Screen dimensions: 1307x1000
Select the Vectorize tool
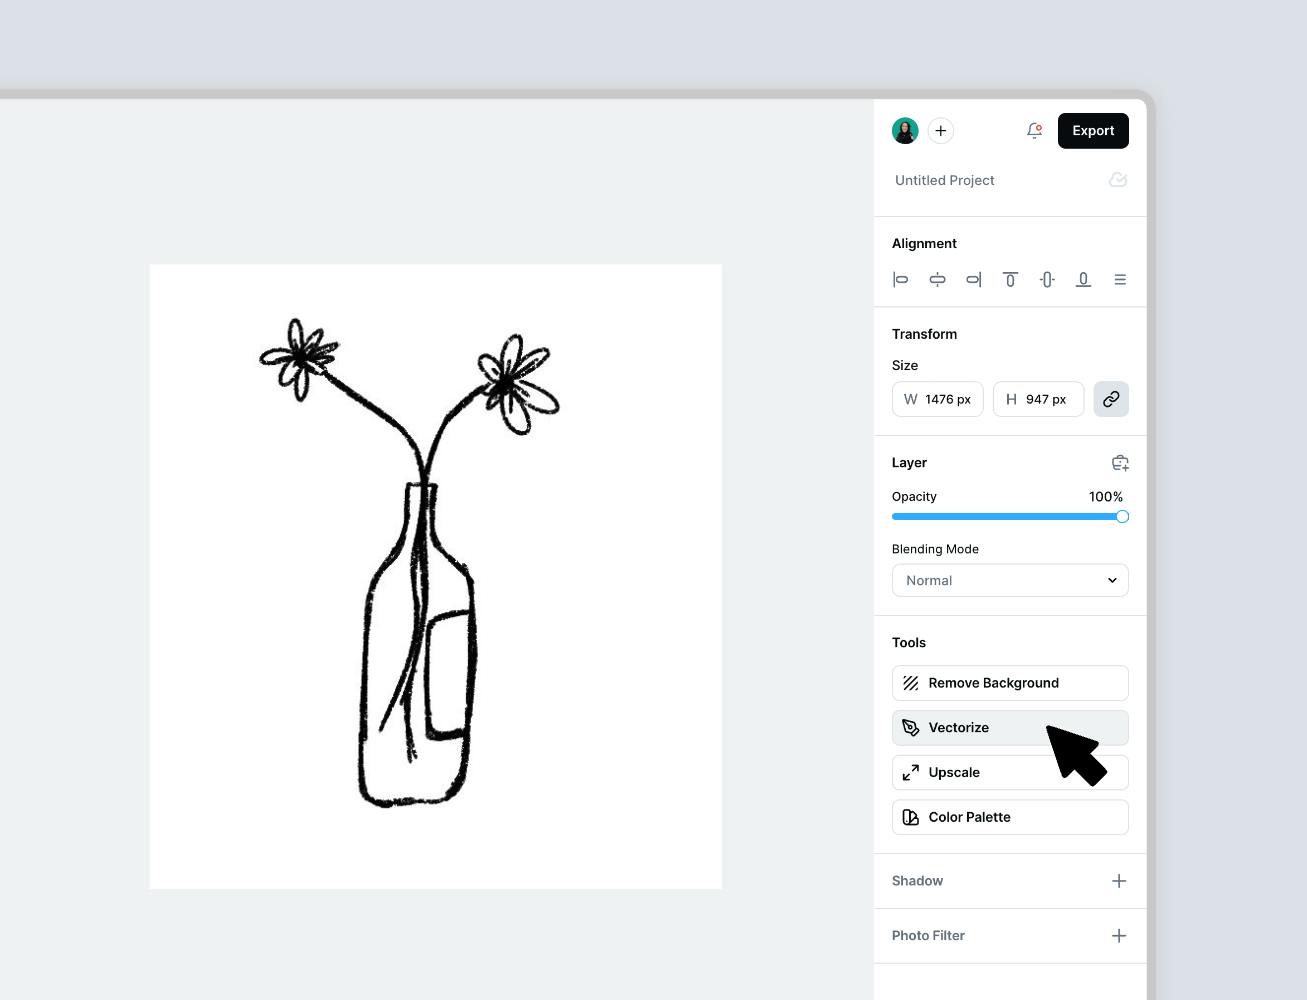(x=1010, y=727)
